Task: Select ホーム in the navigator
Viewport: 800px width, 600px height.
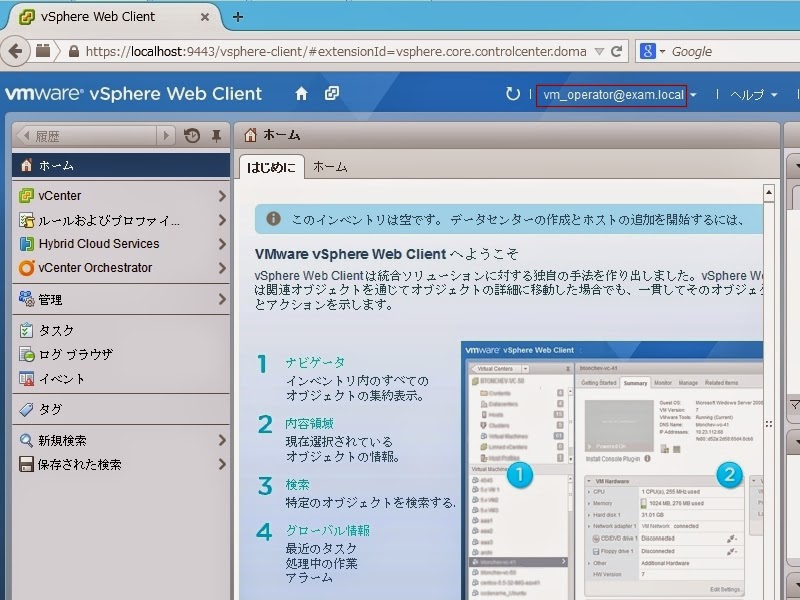Action: 121,165
